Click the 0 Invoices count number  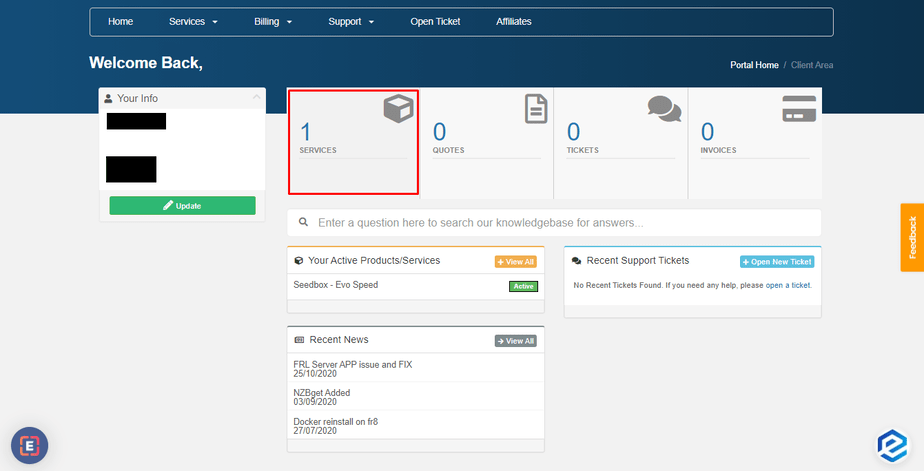point(707,132)
